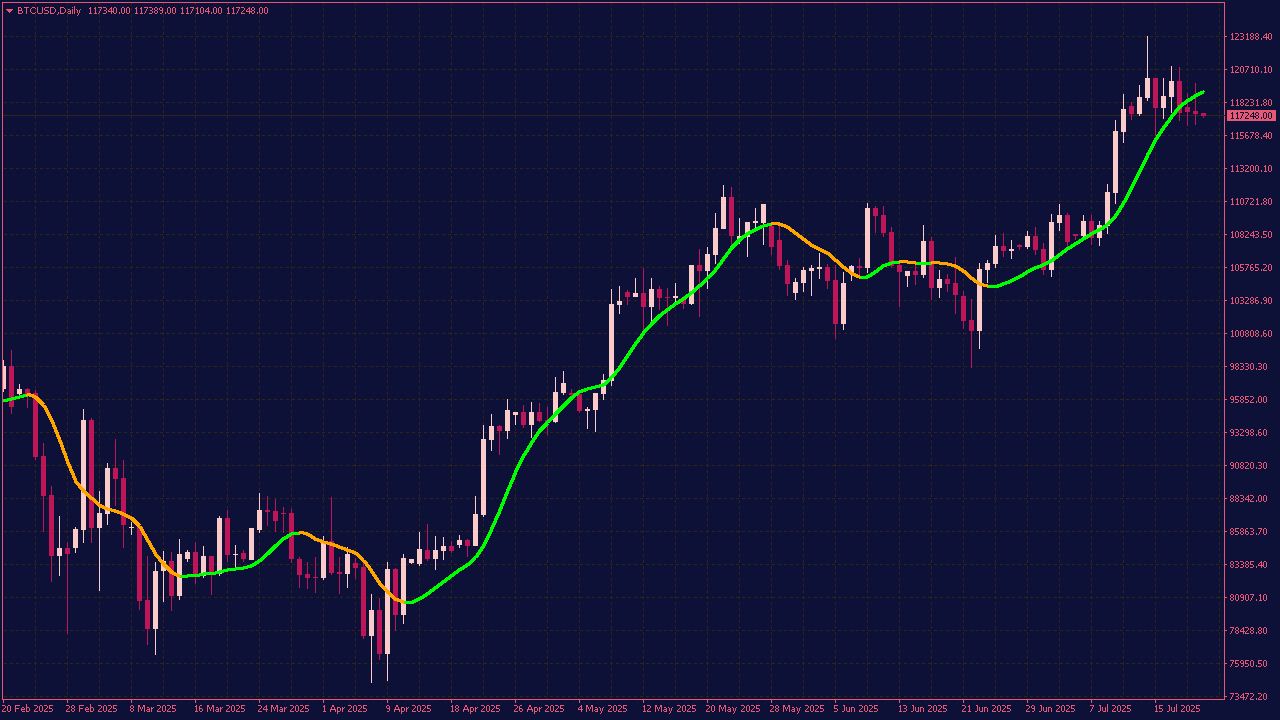
Task: Click the 123188.40 price axis label
Action: (1251, 37)
